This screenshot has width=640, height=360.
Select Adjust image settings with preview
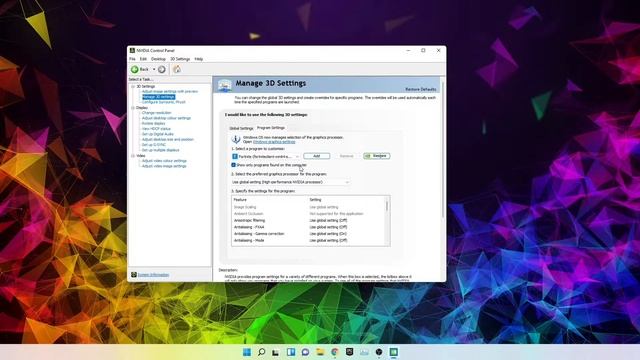[170, 91]
